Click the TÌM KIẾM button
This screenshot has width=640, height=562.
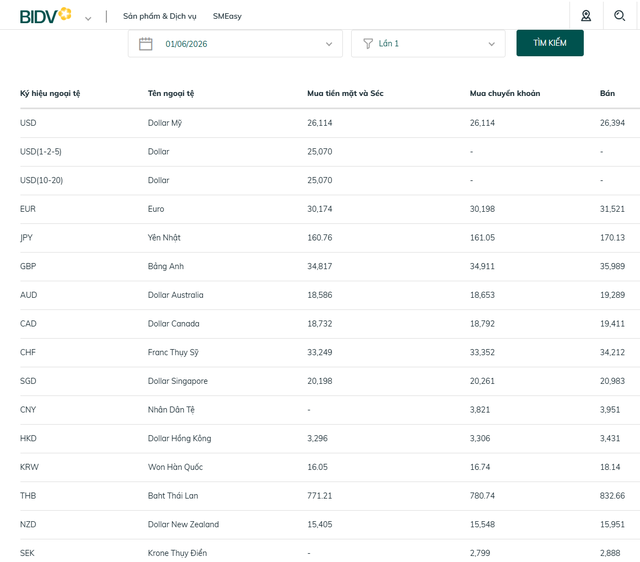tap(550, 43)
